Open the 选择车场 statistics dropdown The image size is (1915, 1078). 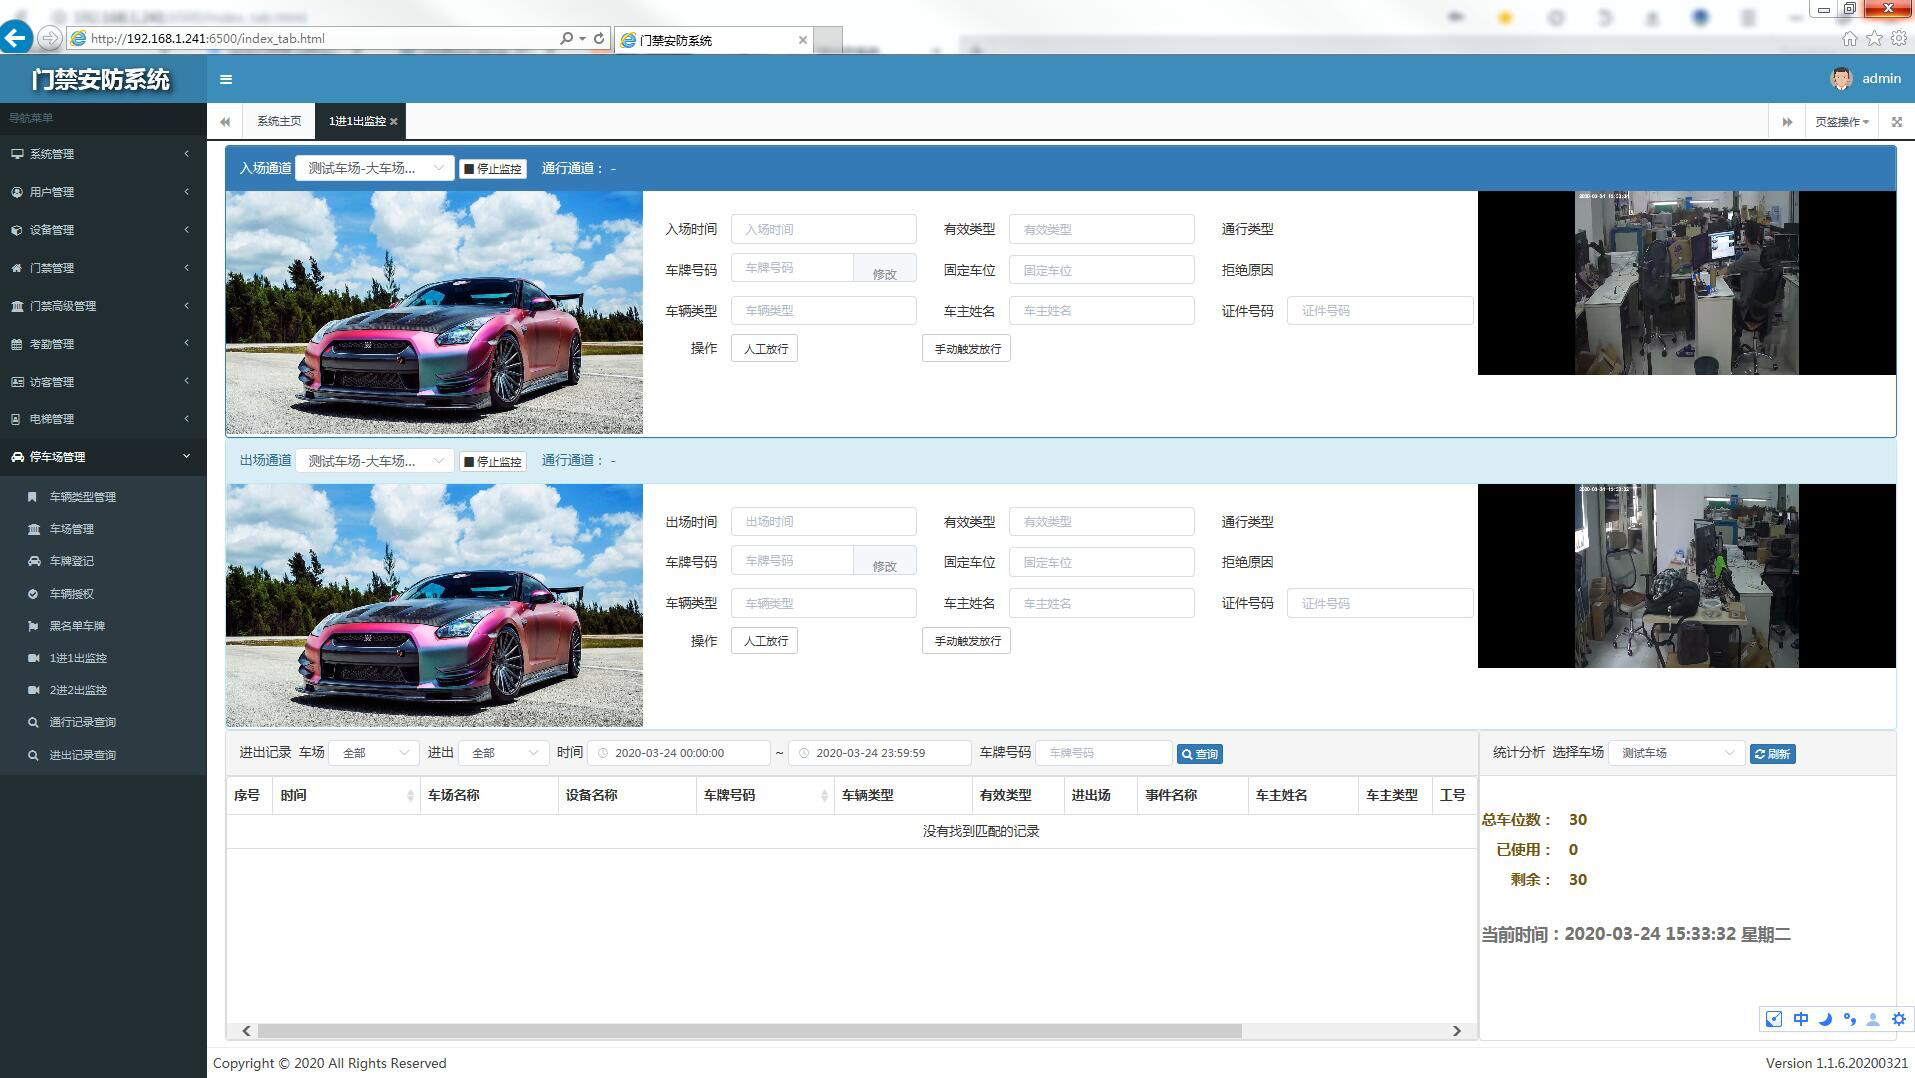pyautogui.click(x=1677, y=754)
